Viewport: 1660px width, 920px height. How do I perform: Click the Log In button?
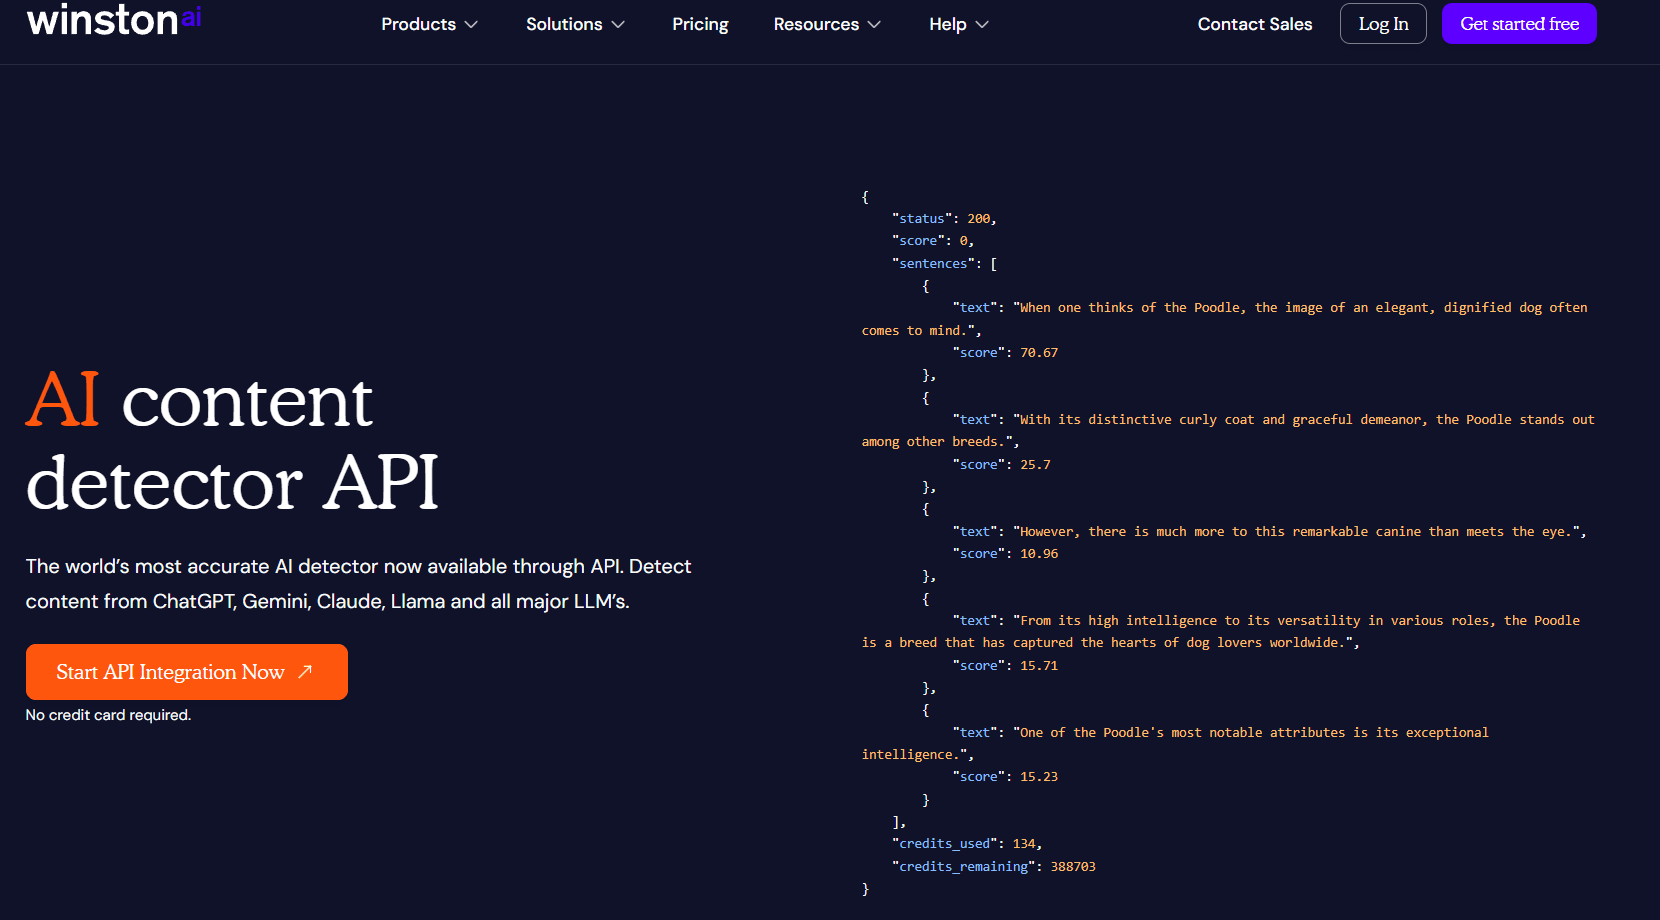click(x=1383, y=24)
